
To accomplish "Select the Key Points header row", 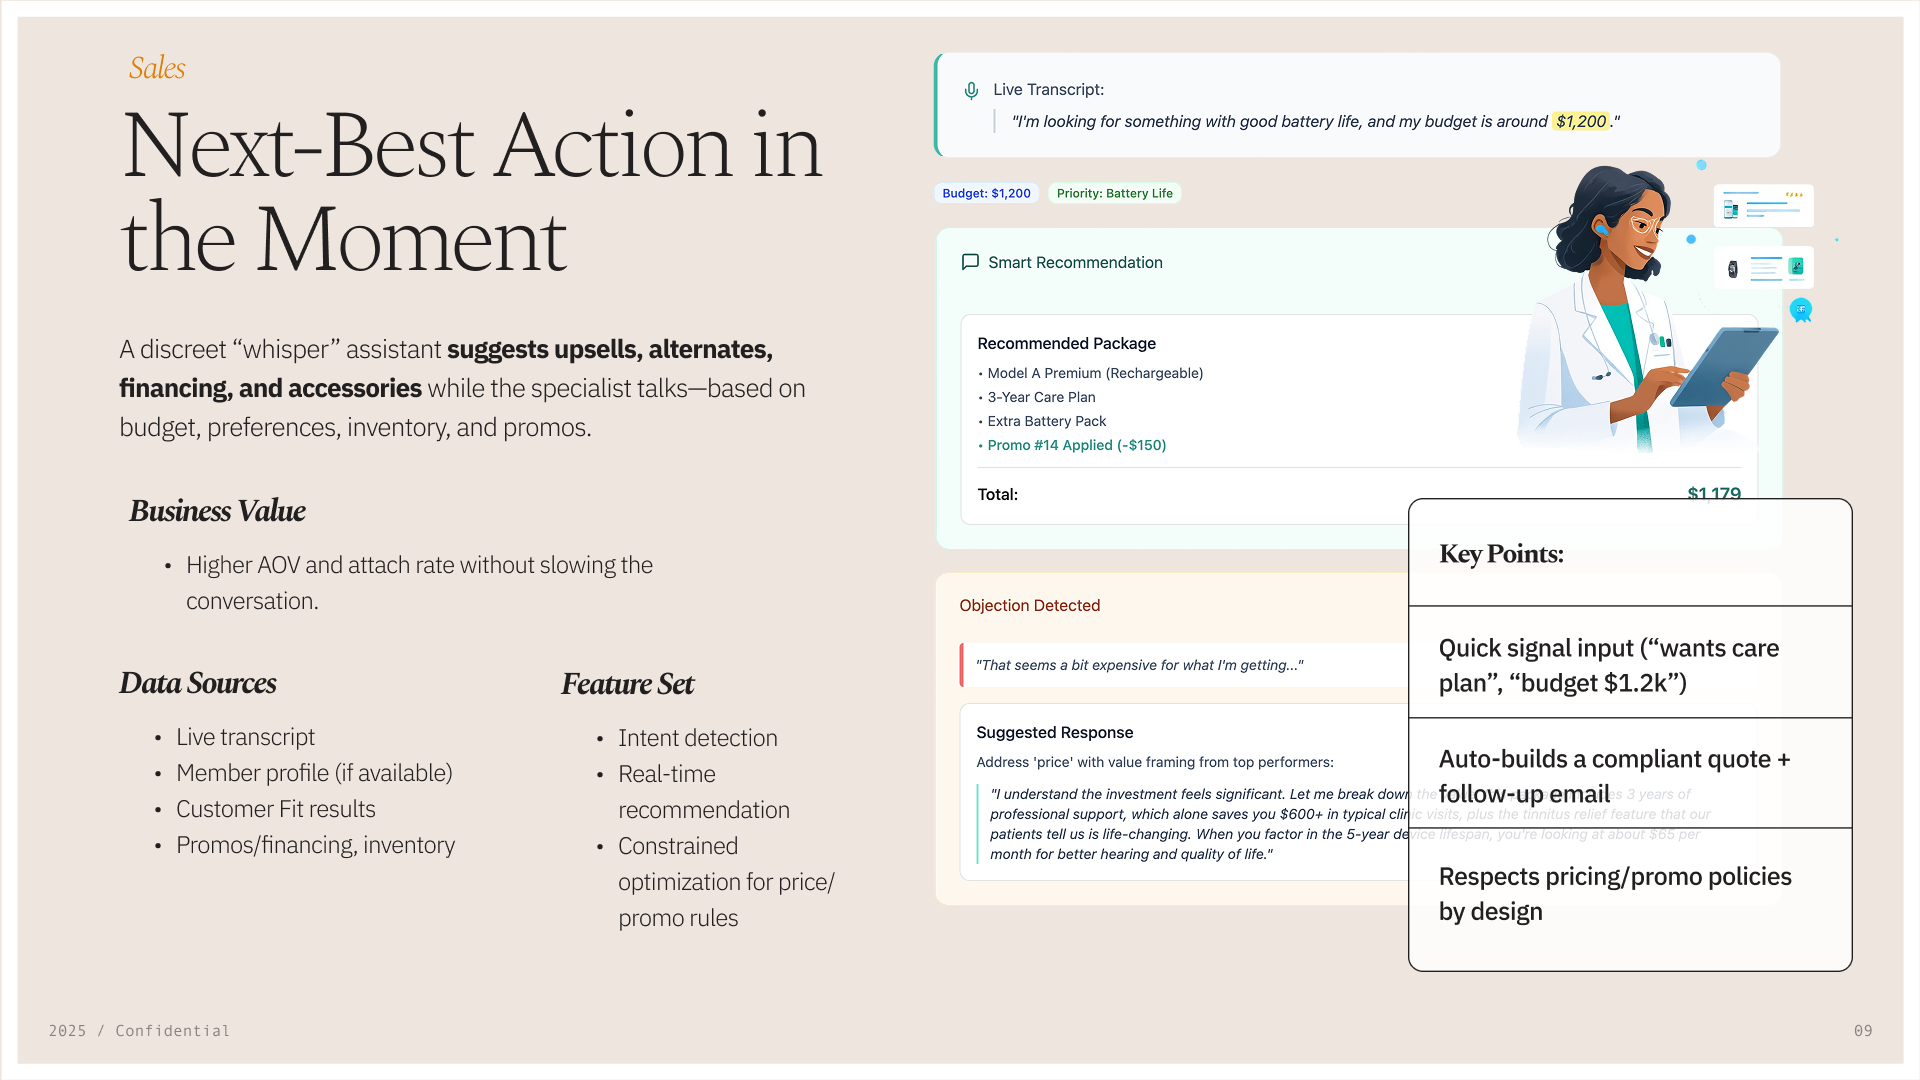I will coord(1629,553).
